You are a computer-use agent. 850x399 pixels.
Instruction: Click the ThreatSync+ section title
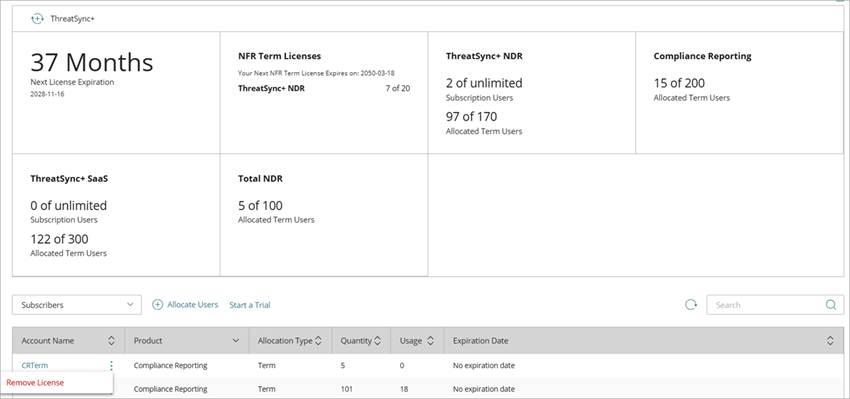pos(73,18)
